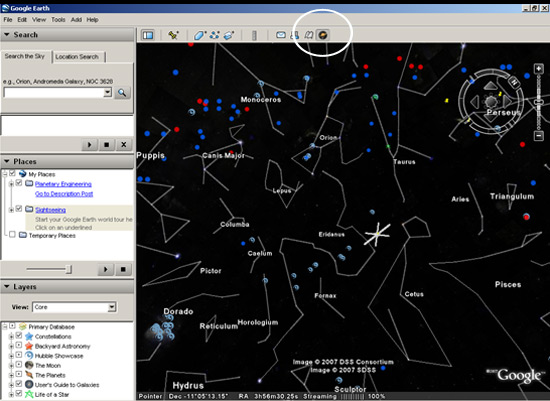Screen dimensions: 550x401
Task: Add a path from the toolbar
Action: pos(214,35)
